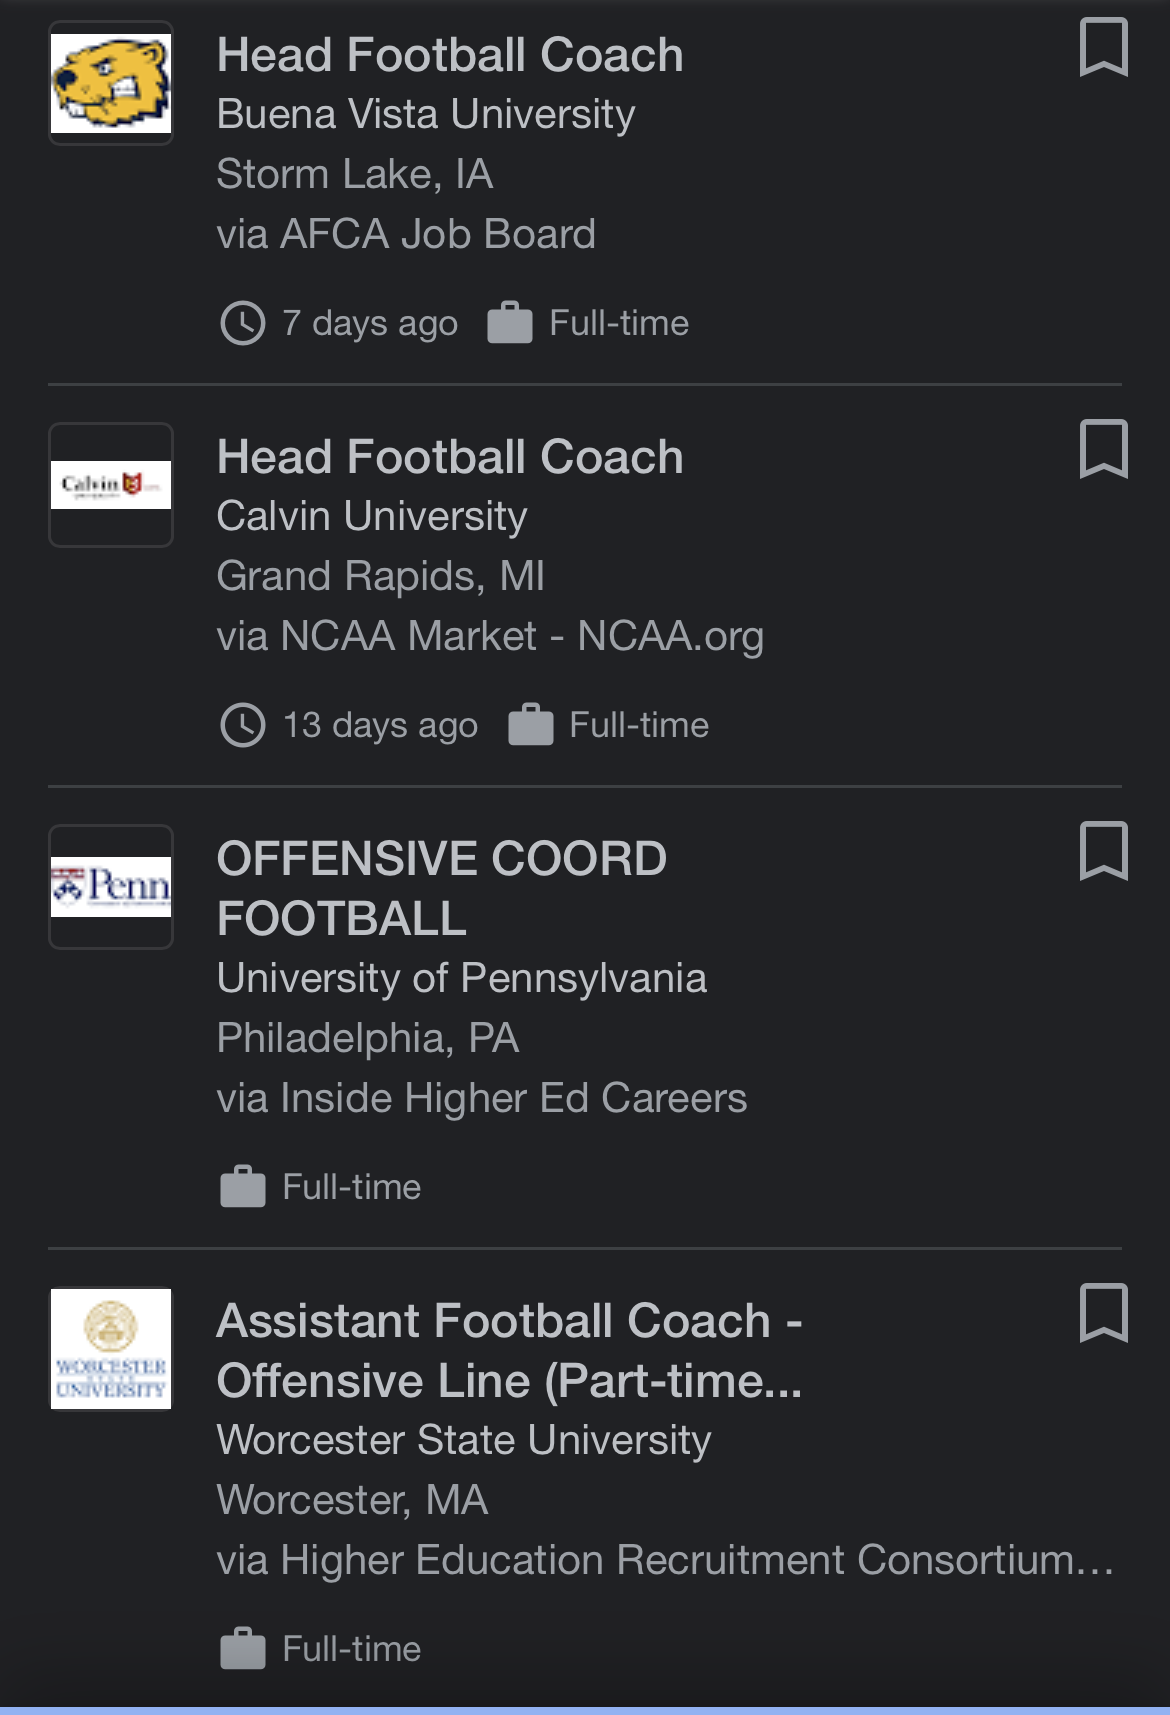Bookmark the Worcester State assistant coach job

tap(1104, 1313)
